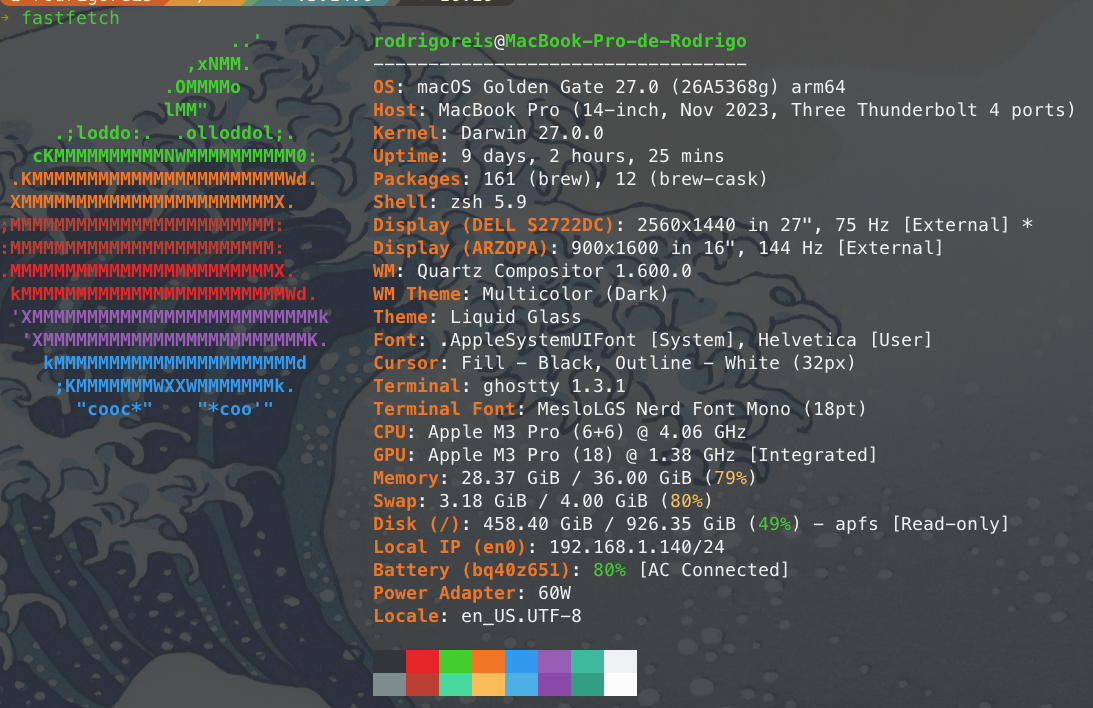Select the light blue swatch in the bottom palette row
1093x708 pixels.
pyautogui.click(x=521, y=684)
